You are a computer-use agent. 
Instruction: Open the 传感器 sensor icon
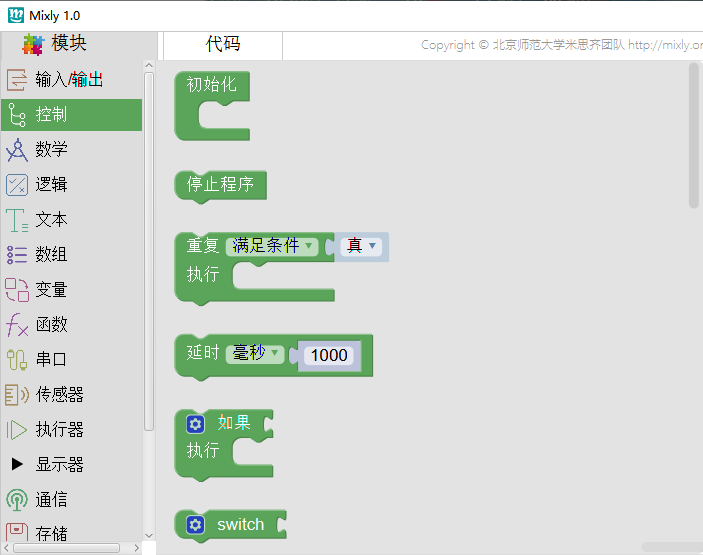(x=17, y=395)
